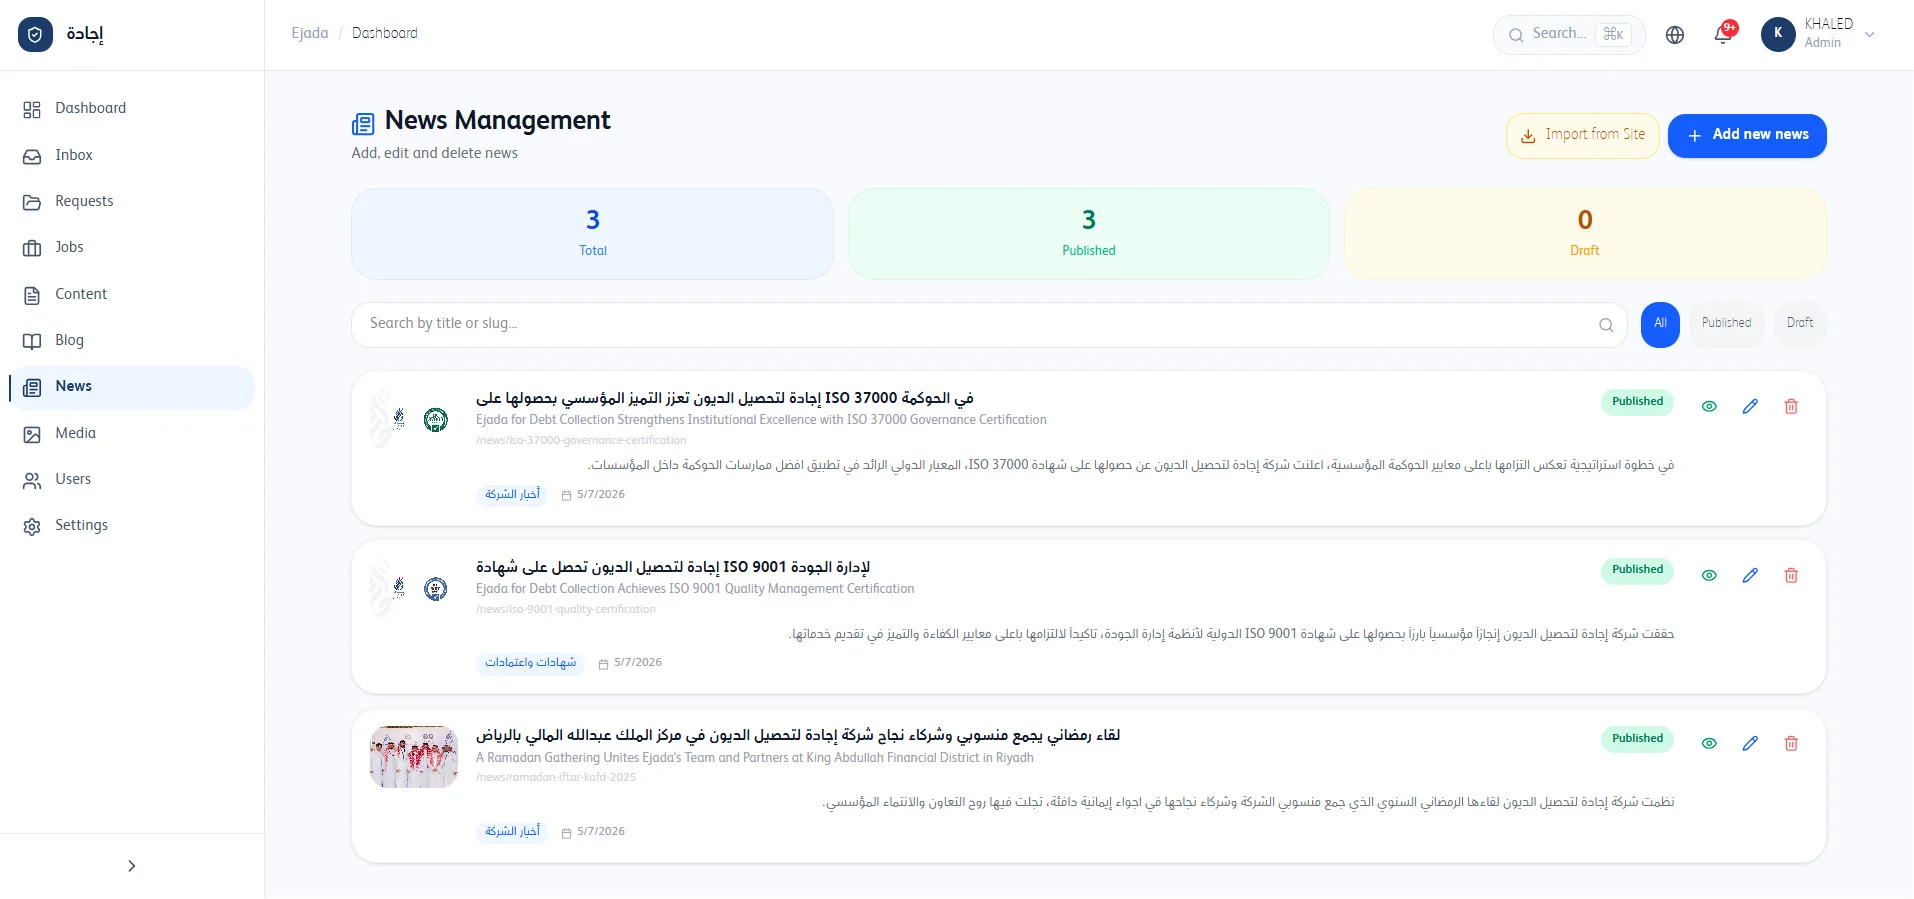The width and height of the screenshot is (1914, 899).
Task: Click the 5/7/2026 date on the ISO 9001 news
Action: (x=637, y=663)
